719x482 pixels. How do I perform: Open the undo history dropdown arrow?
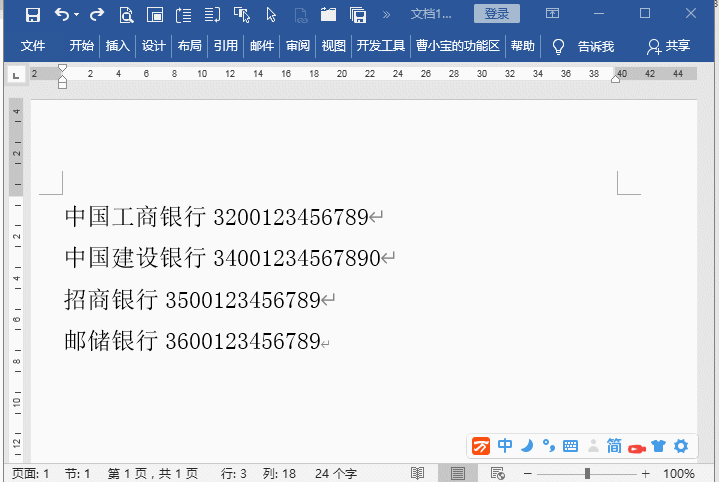click(x=76, y=15)
